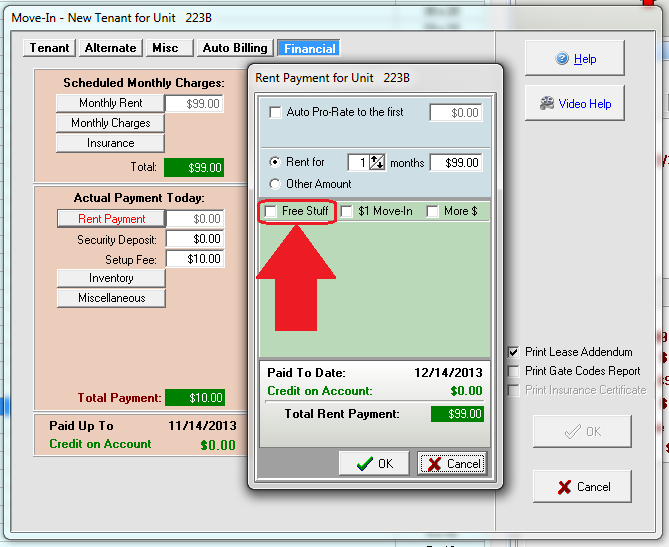Check the $1 Move-In option

point(346,211)
